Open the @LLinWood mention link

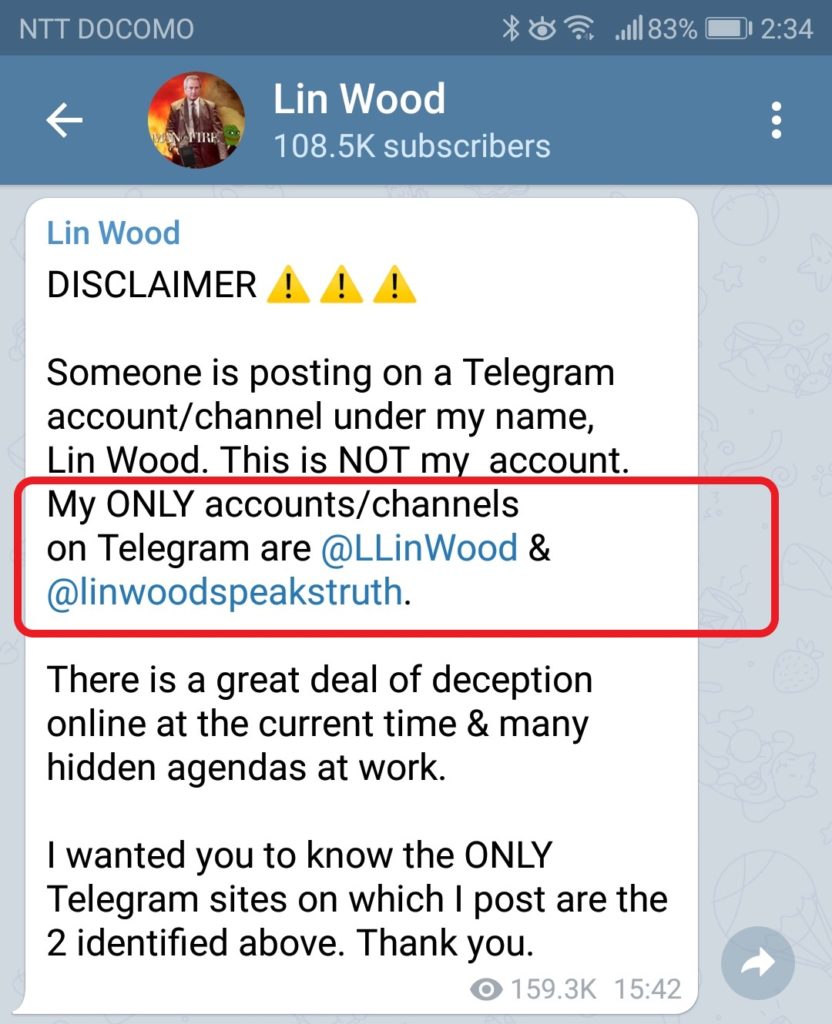(x=419, y=547)
